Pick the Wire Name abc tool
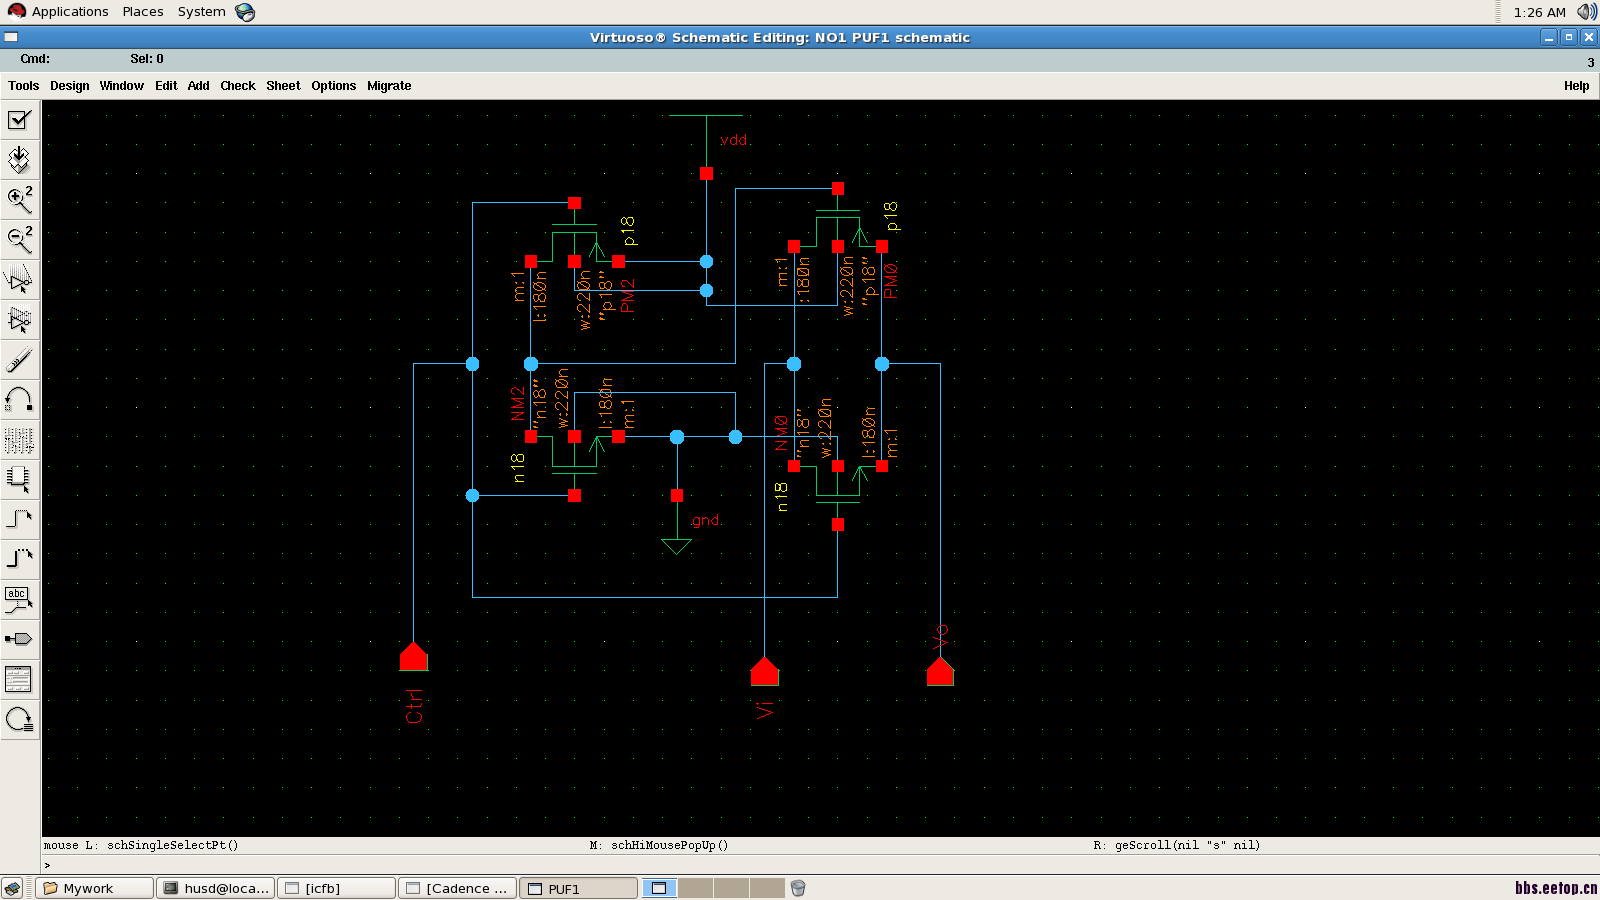Screen dimensions: 1600x900 [19, 599]
